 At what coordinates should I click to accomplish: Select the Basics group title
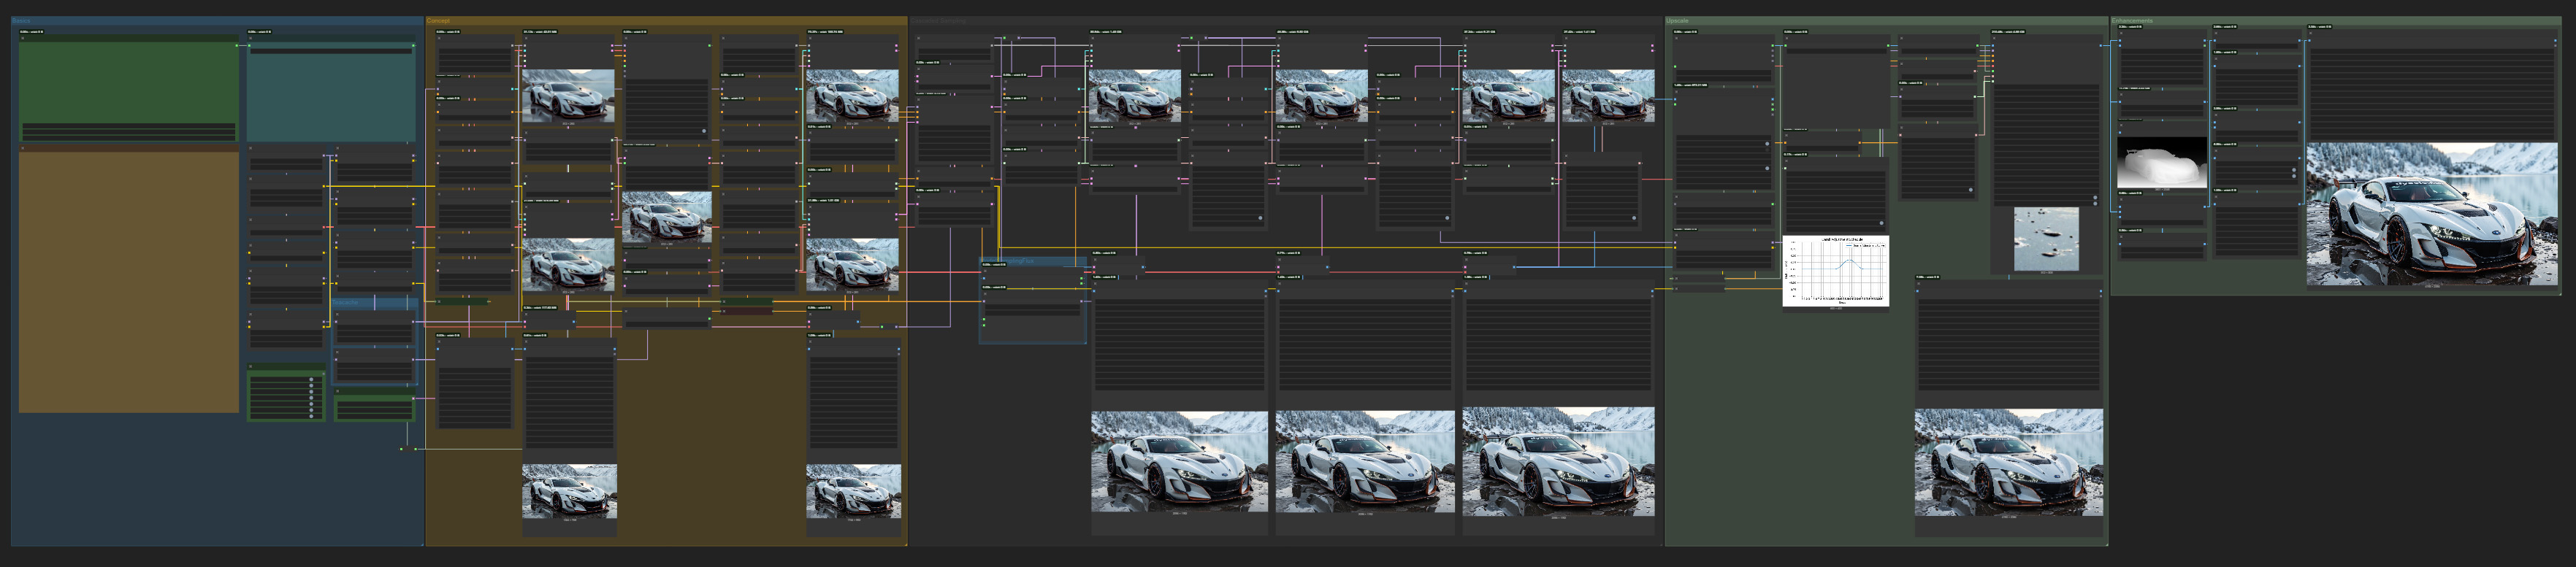click(21, 20)
